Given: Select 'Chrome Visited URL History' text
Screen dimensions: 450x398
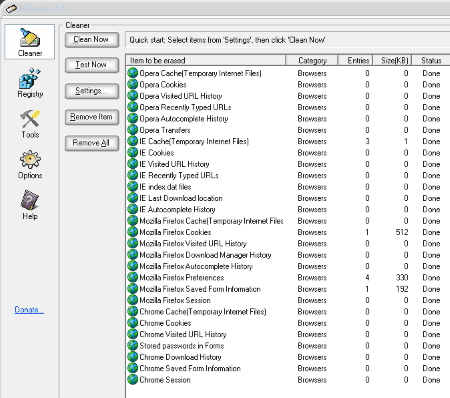Looking at the screenshot, I should [x=183, y=334].
